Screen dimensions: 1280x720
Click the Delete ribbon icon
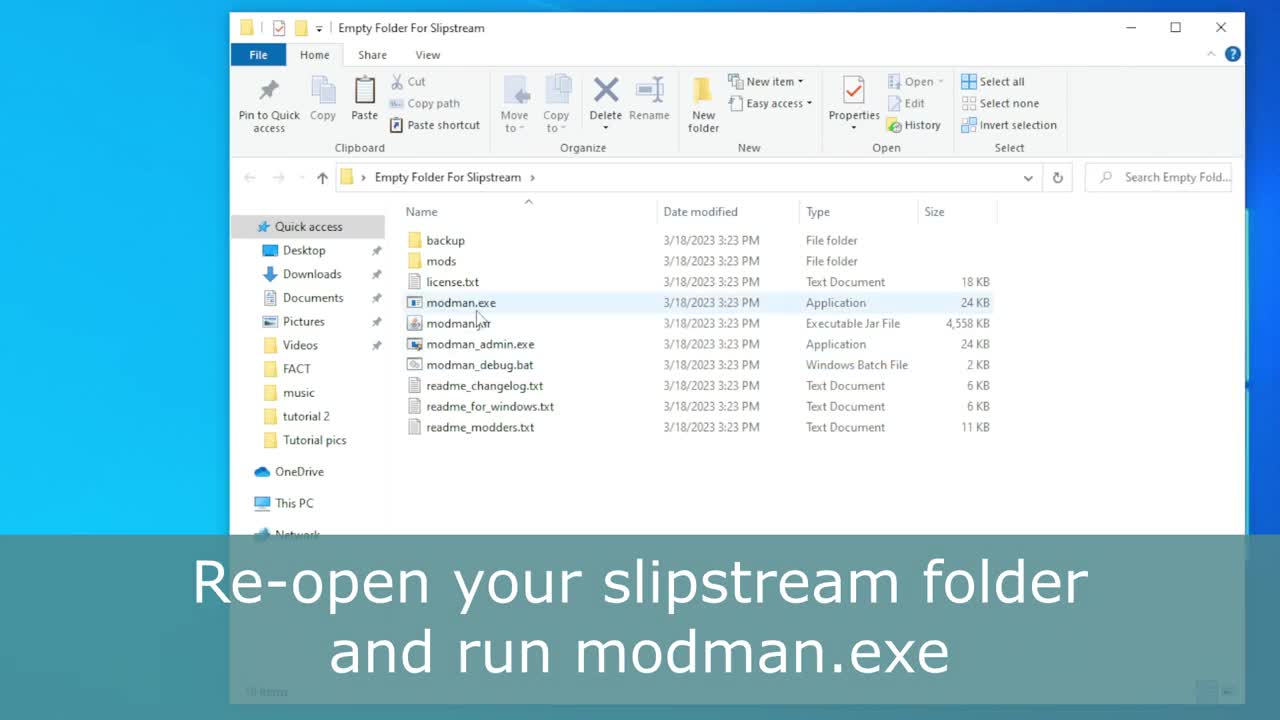[x=605, y=92]
